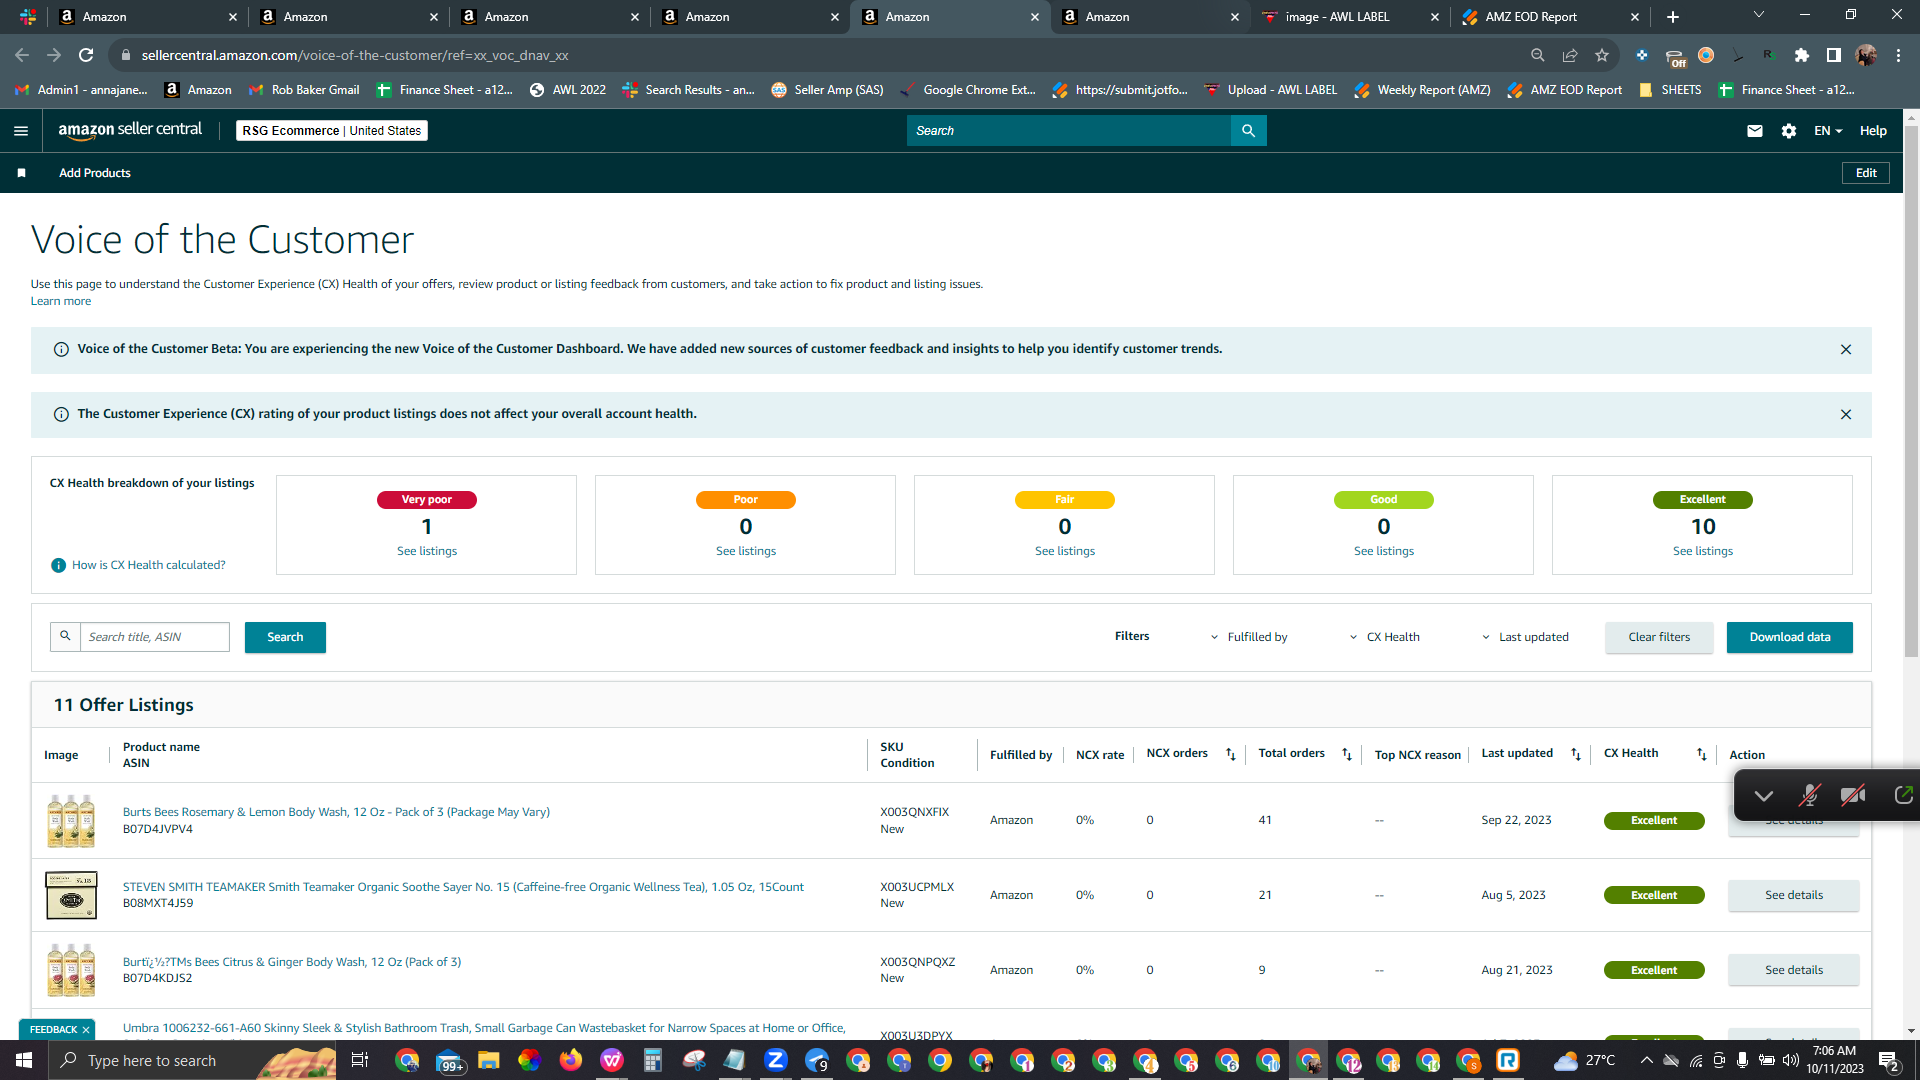The width and height of the screenshot is (1920, 1080).
Task: Click the Edit button in the toolbar
Action: [1866, 173]
